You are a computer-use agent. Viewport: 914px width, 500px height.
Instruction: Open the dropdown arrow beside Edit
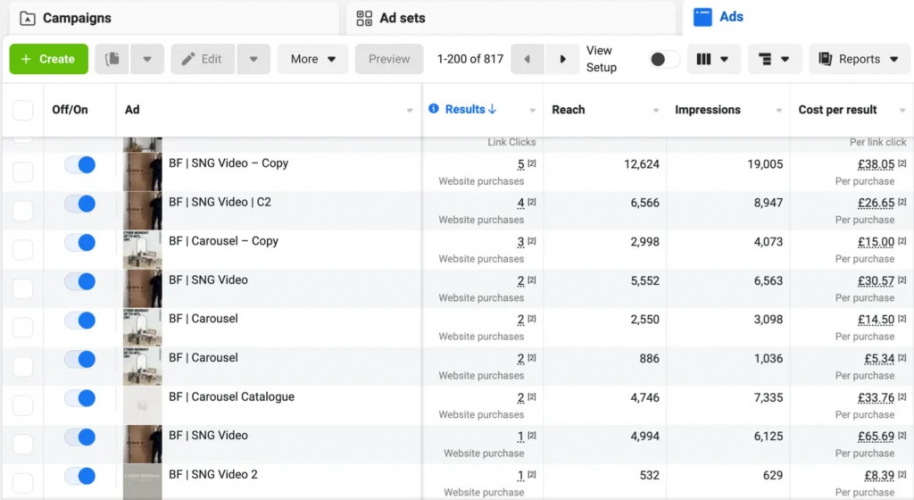point(253,59)
